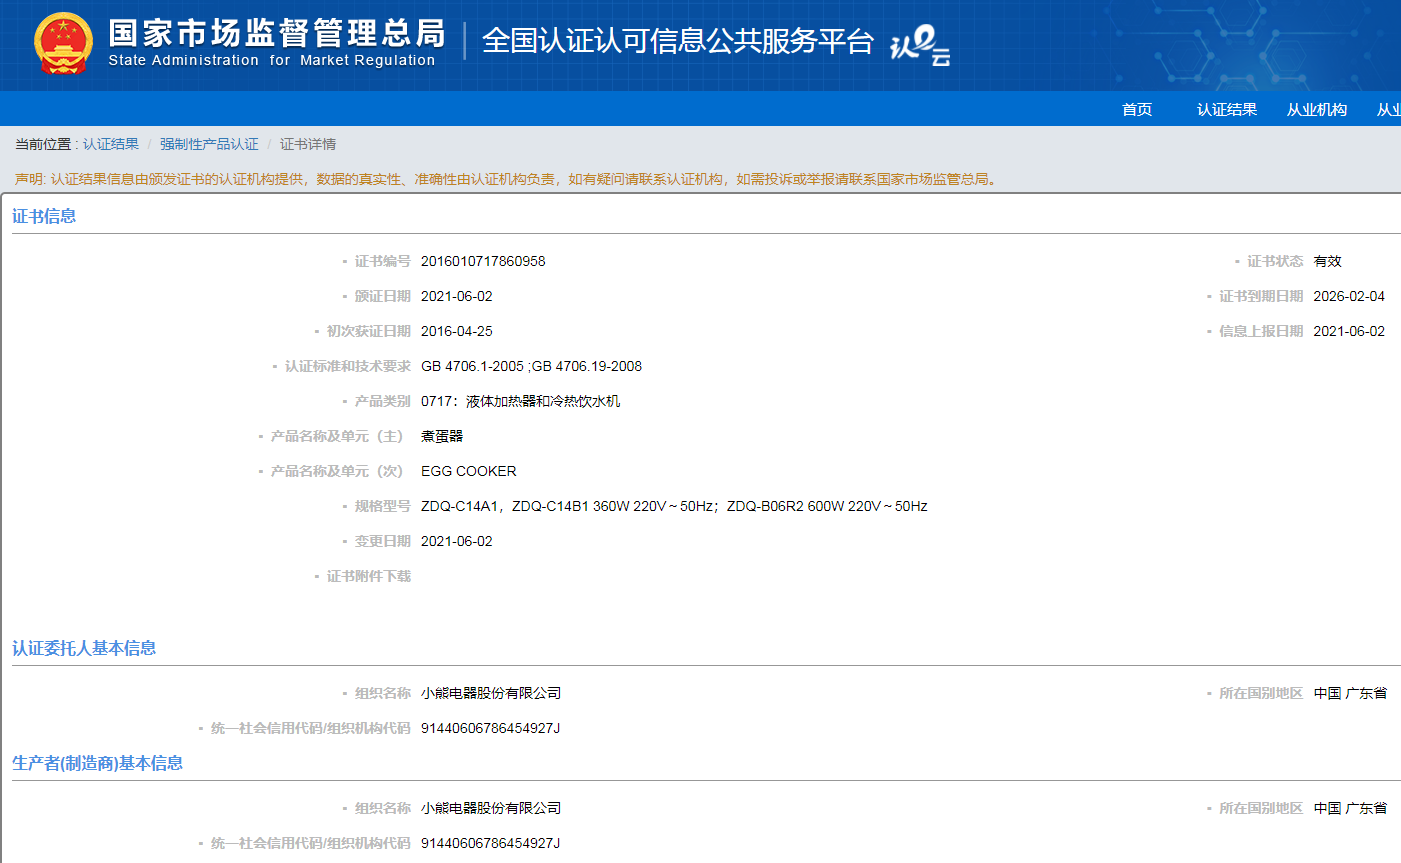Click the product name 煮蛋器
This screenshot has width=1401, height=863.
(x=442, y=436)
